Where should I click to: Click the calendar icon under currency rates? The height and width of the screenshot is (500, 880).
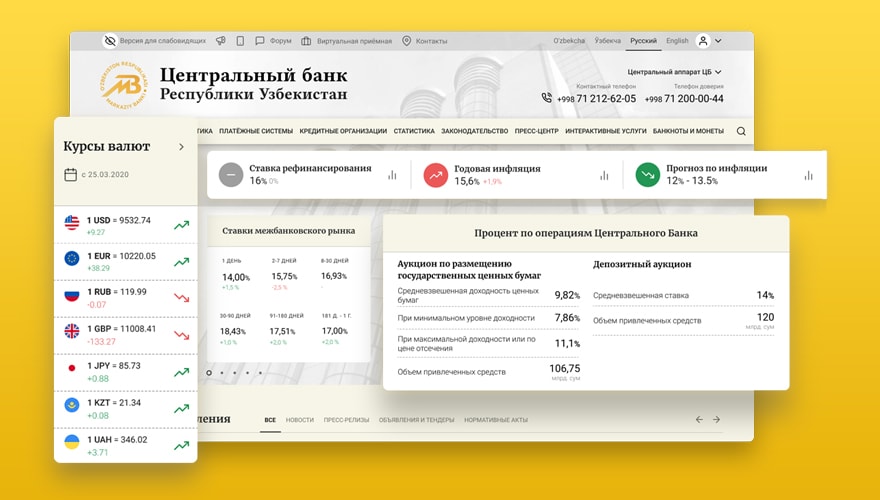coord(70,175)
